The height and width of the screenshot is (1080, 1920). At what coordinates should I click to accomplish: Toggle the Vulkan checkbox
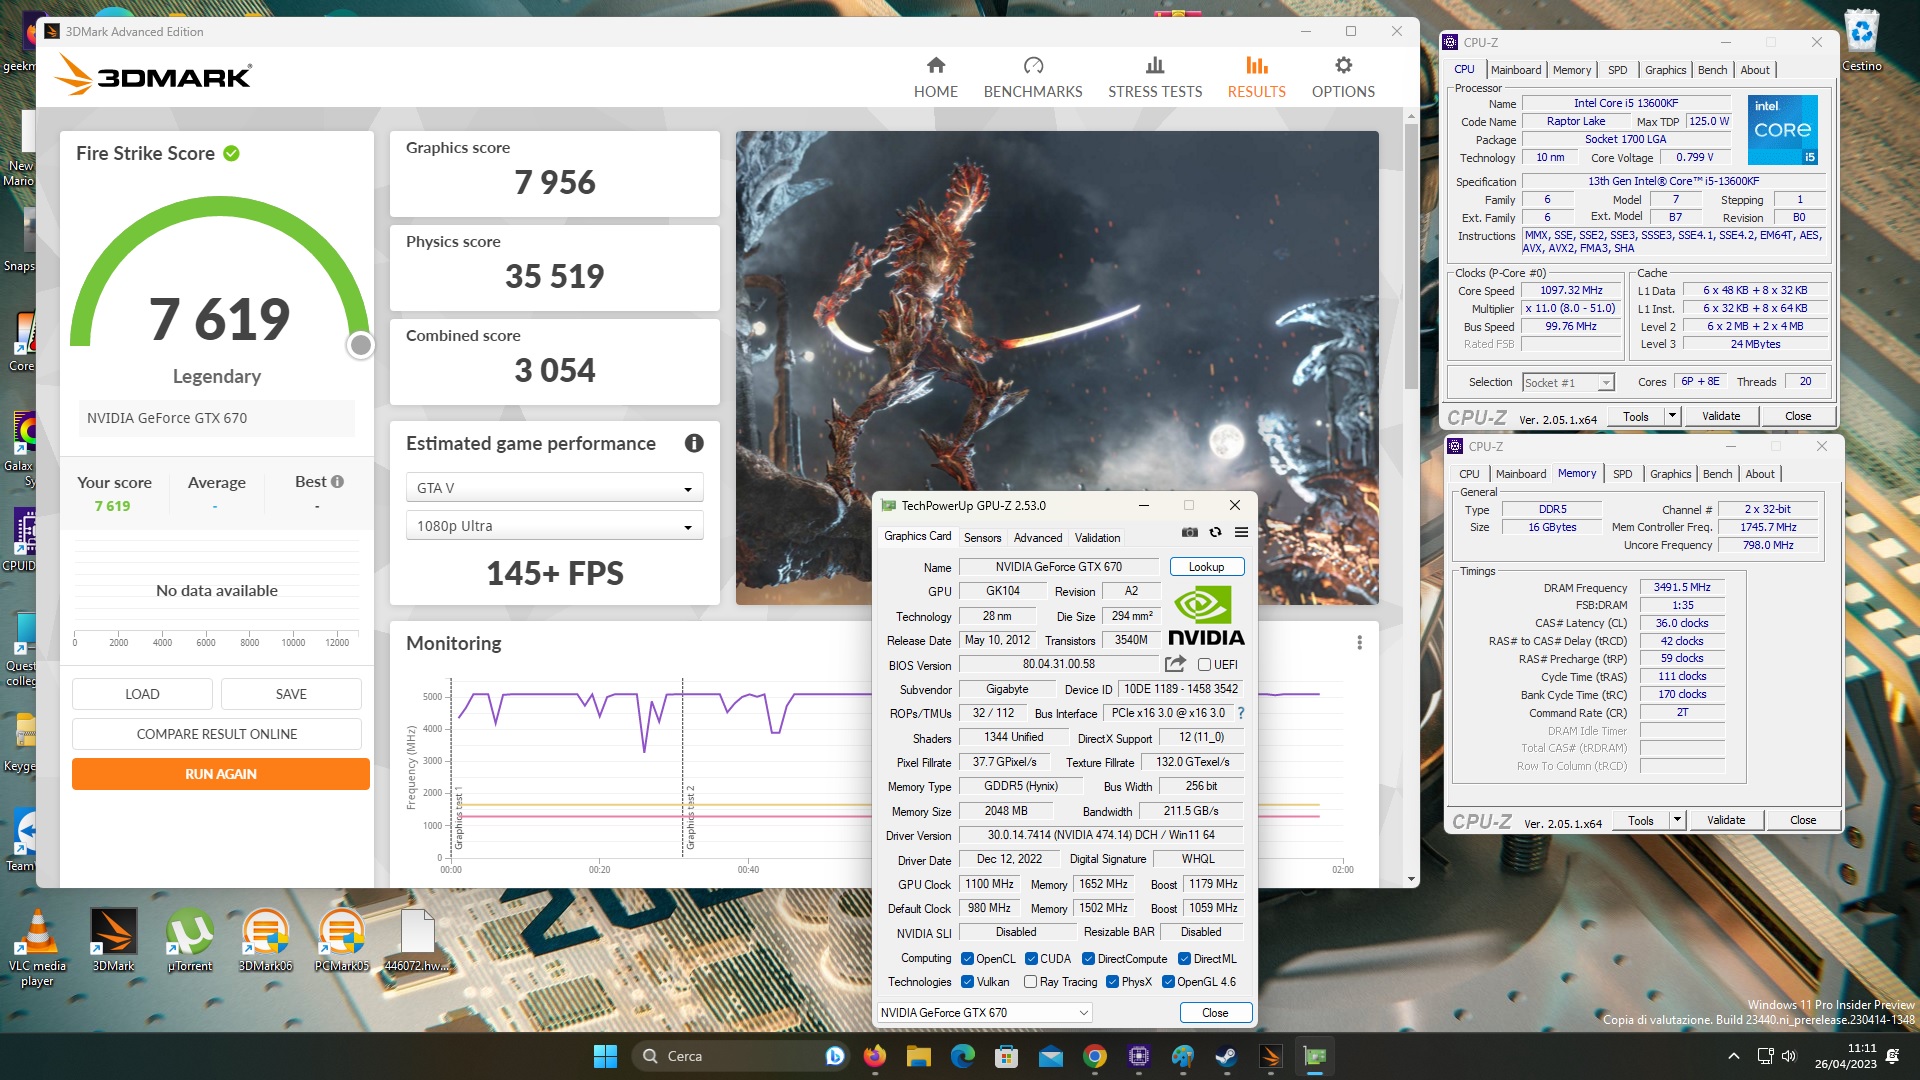pyautogui.click(x=967, y=982)
